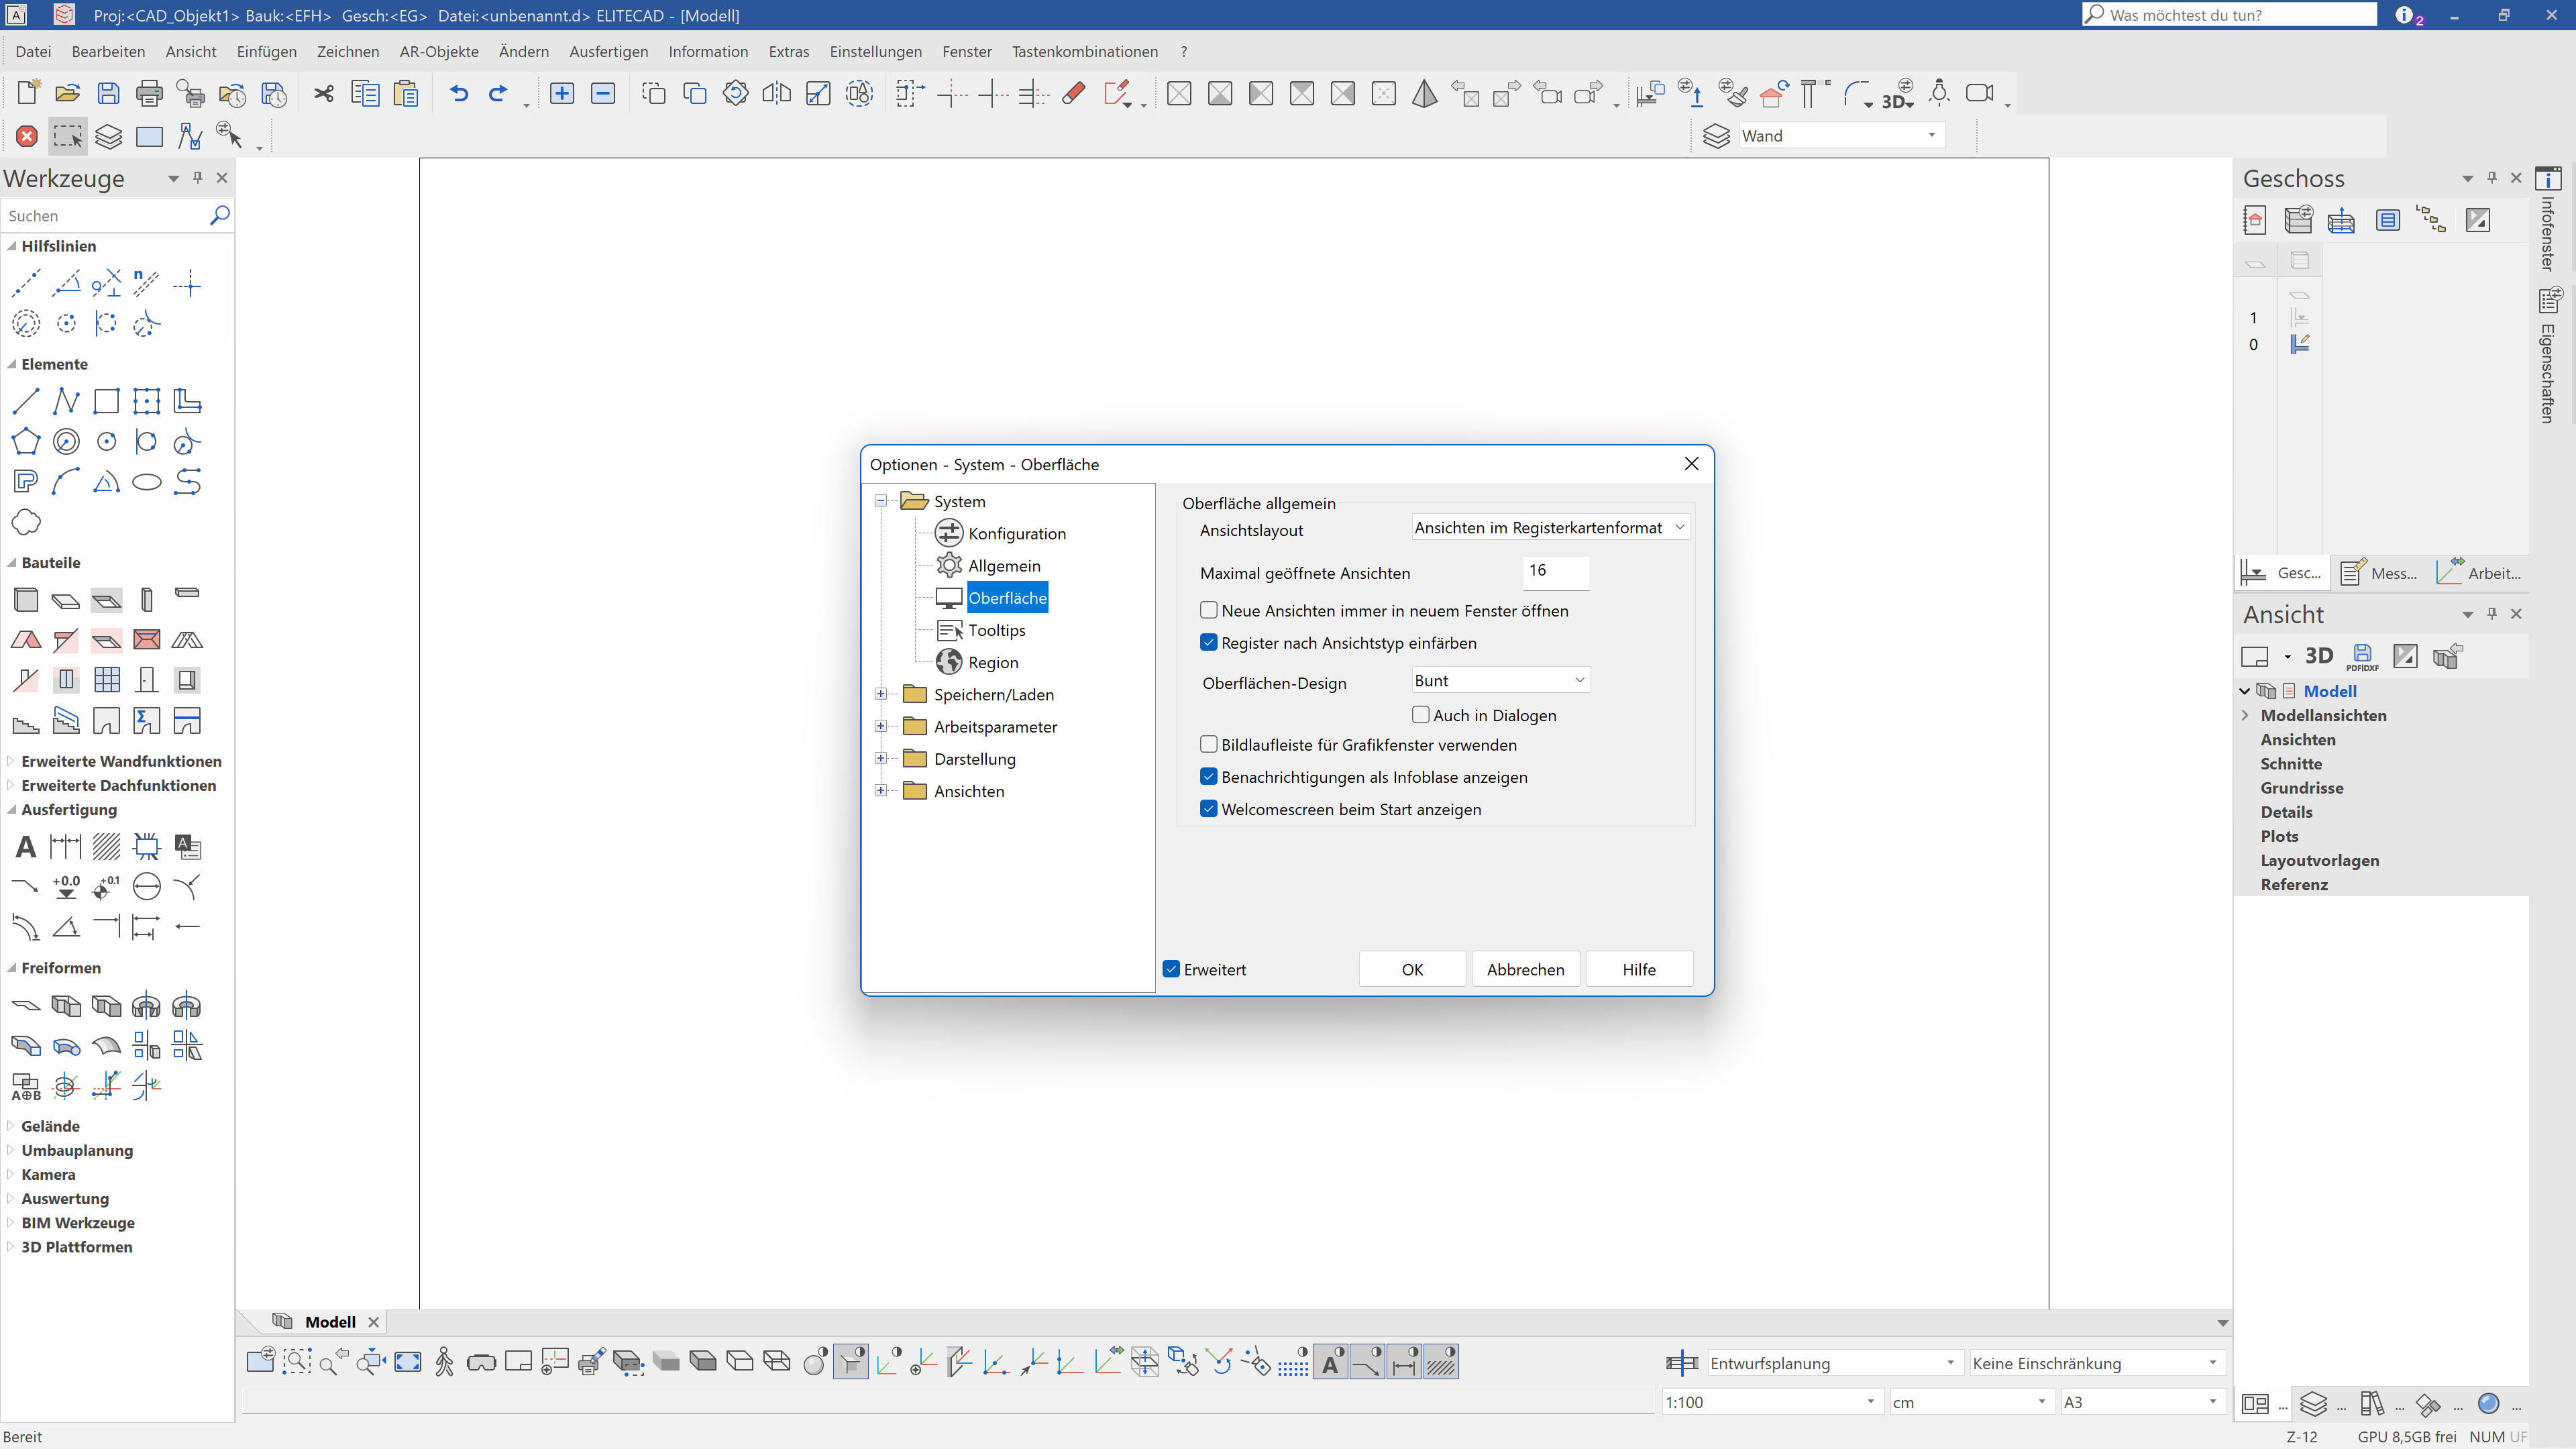Click the red cancel icon in toolbar
The height and width of the screenshot is (1449, 2576).
pyautogui.click(x=27, y=136)
